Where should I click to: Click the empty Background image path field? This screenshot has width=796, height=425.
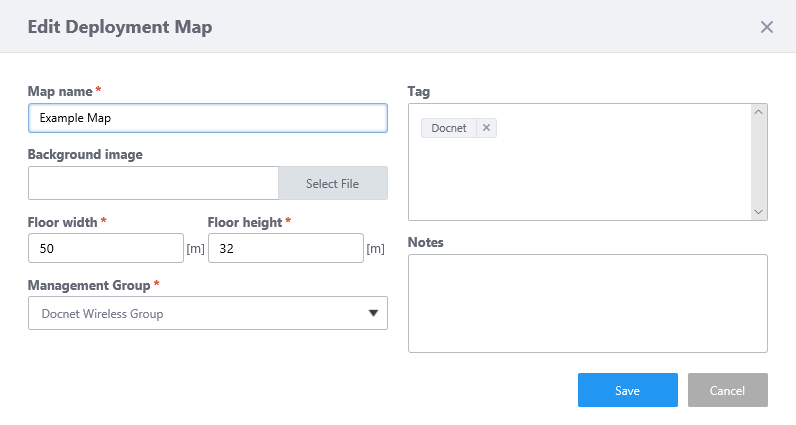tap(153, 183)
